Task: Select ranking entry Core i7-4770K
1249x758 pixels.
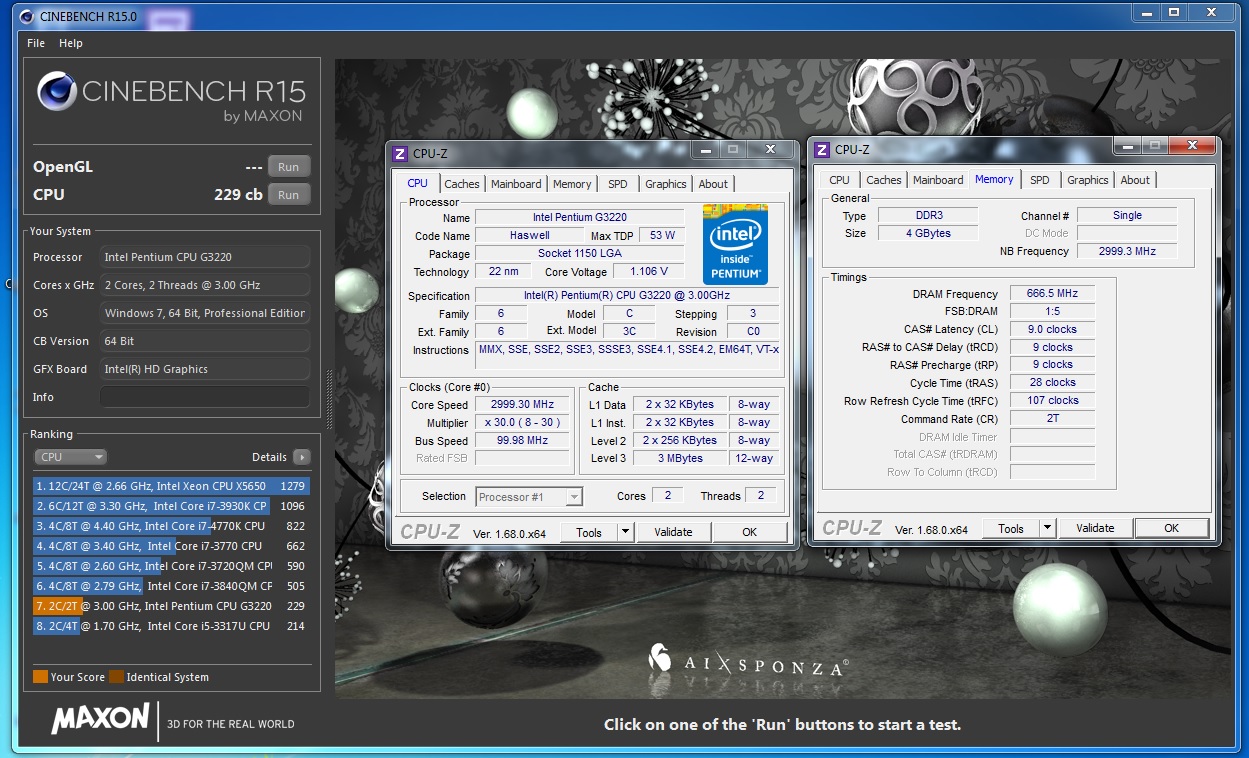Action: coord(171,526)
